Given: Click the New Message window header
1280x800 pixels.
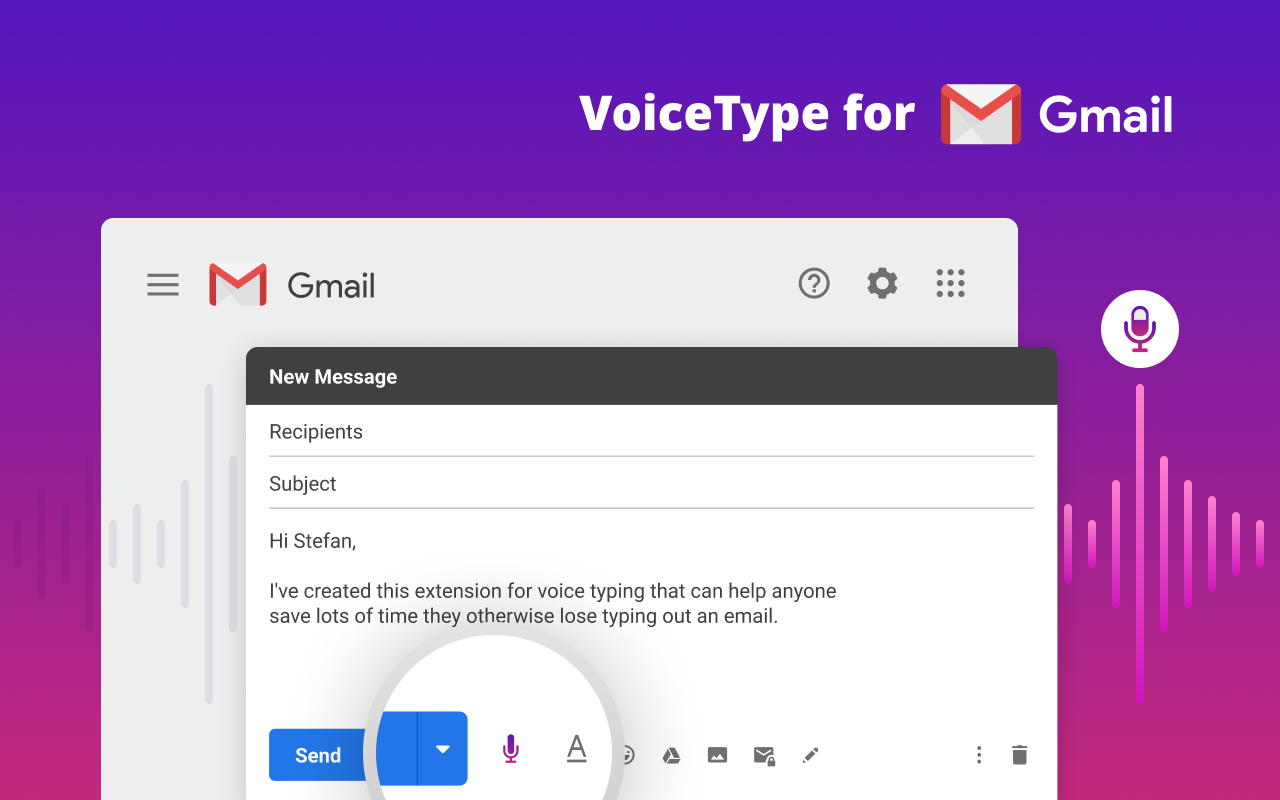Looking at the screenshot, I should click(x=651, y=376).
